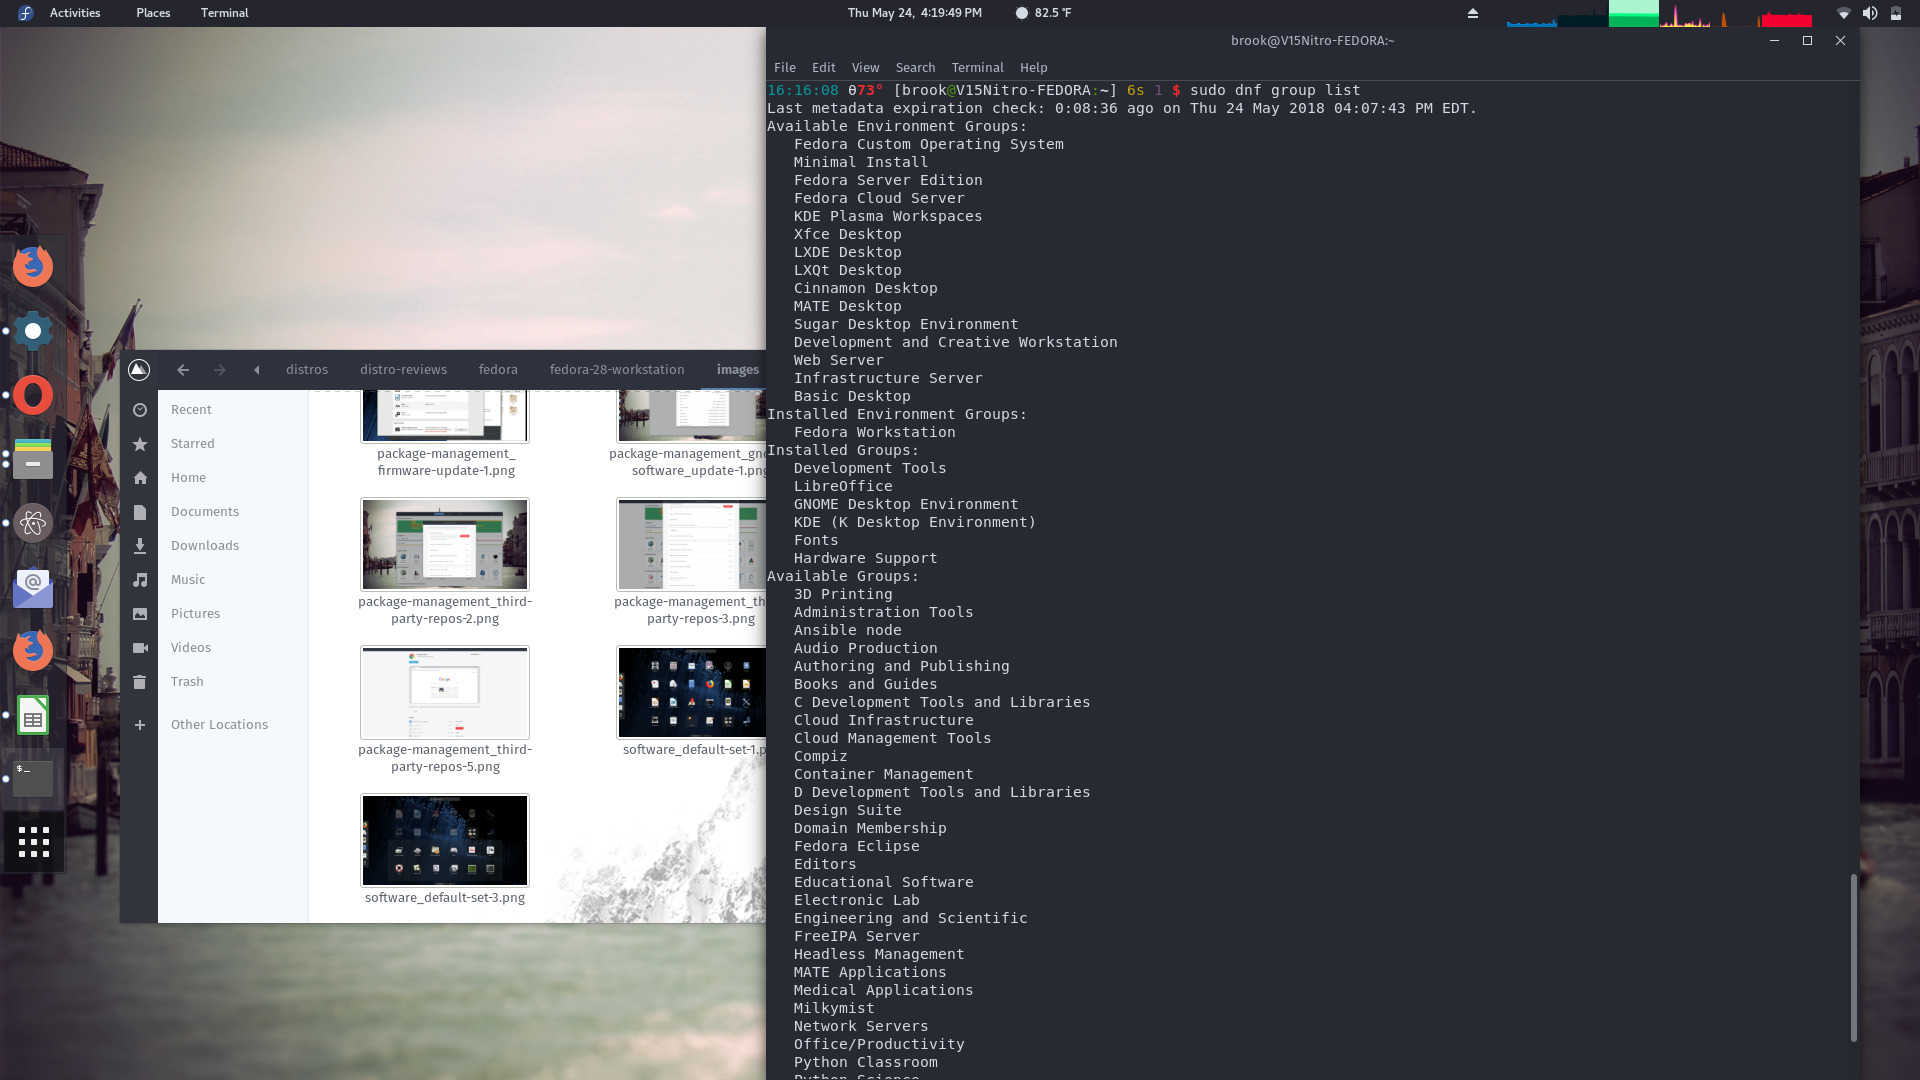The image size is (1920, 1080).
Task: Open the terminal's View menu
Action: (865, 68)
